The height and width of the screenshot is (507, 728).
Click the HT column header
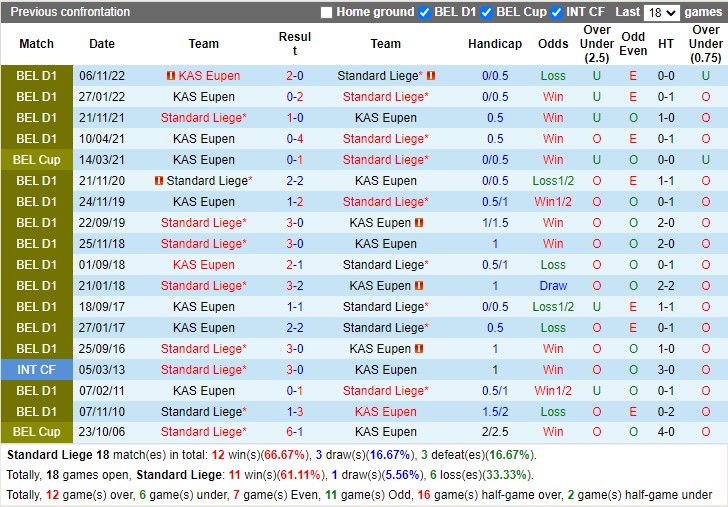pos(666,44)
